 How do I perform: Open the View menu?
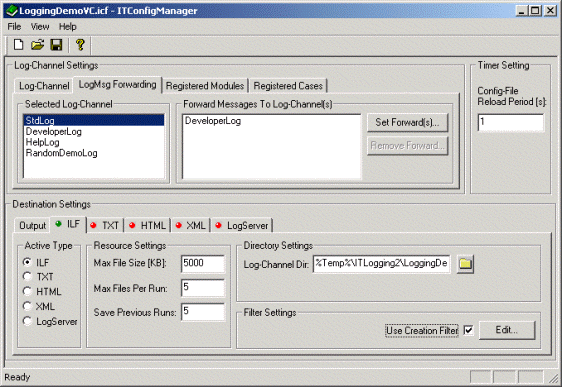coord(40,27)
